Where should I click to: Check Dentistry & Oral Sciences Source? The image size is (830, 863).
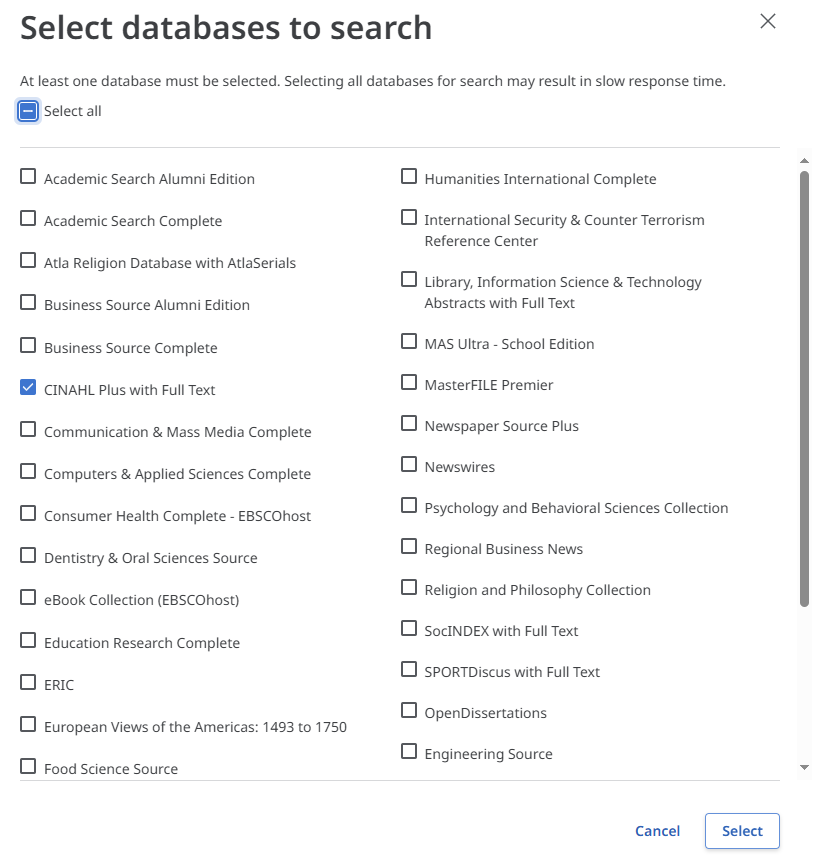pyautogui.click(x=28, y=556)
